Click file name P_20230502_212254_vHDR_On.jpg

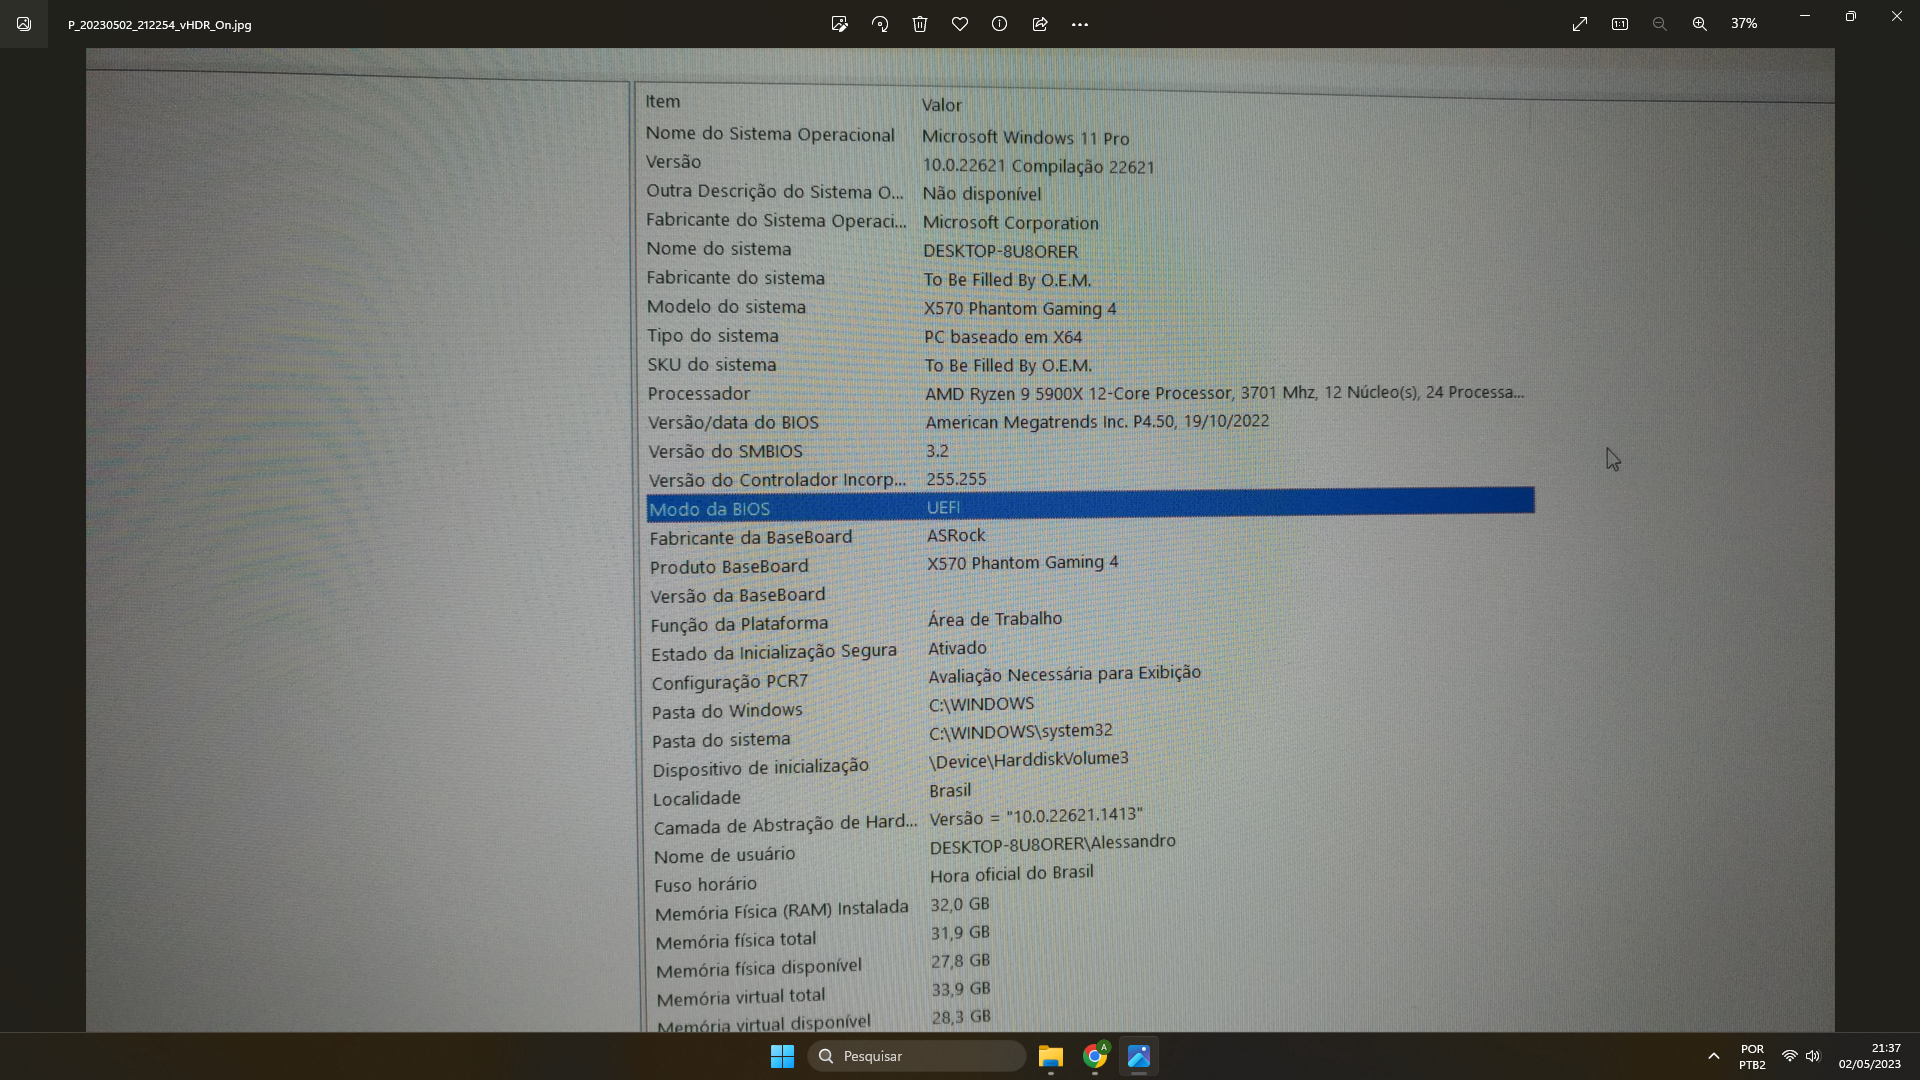tap(160, 25)
